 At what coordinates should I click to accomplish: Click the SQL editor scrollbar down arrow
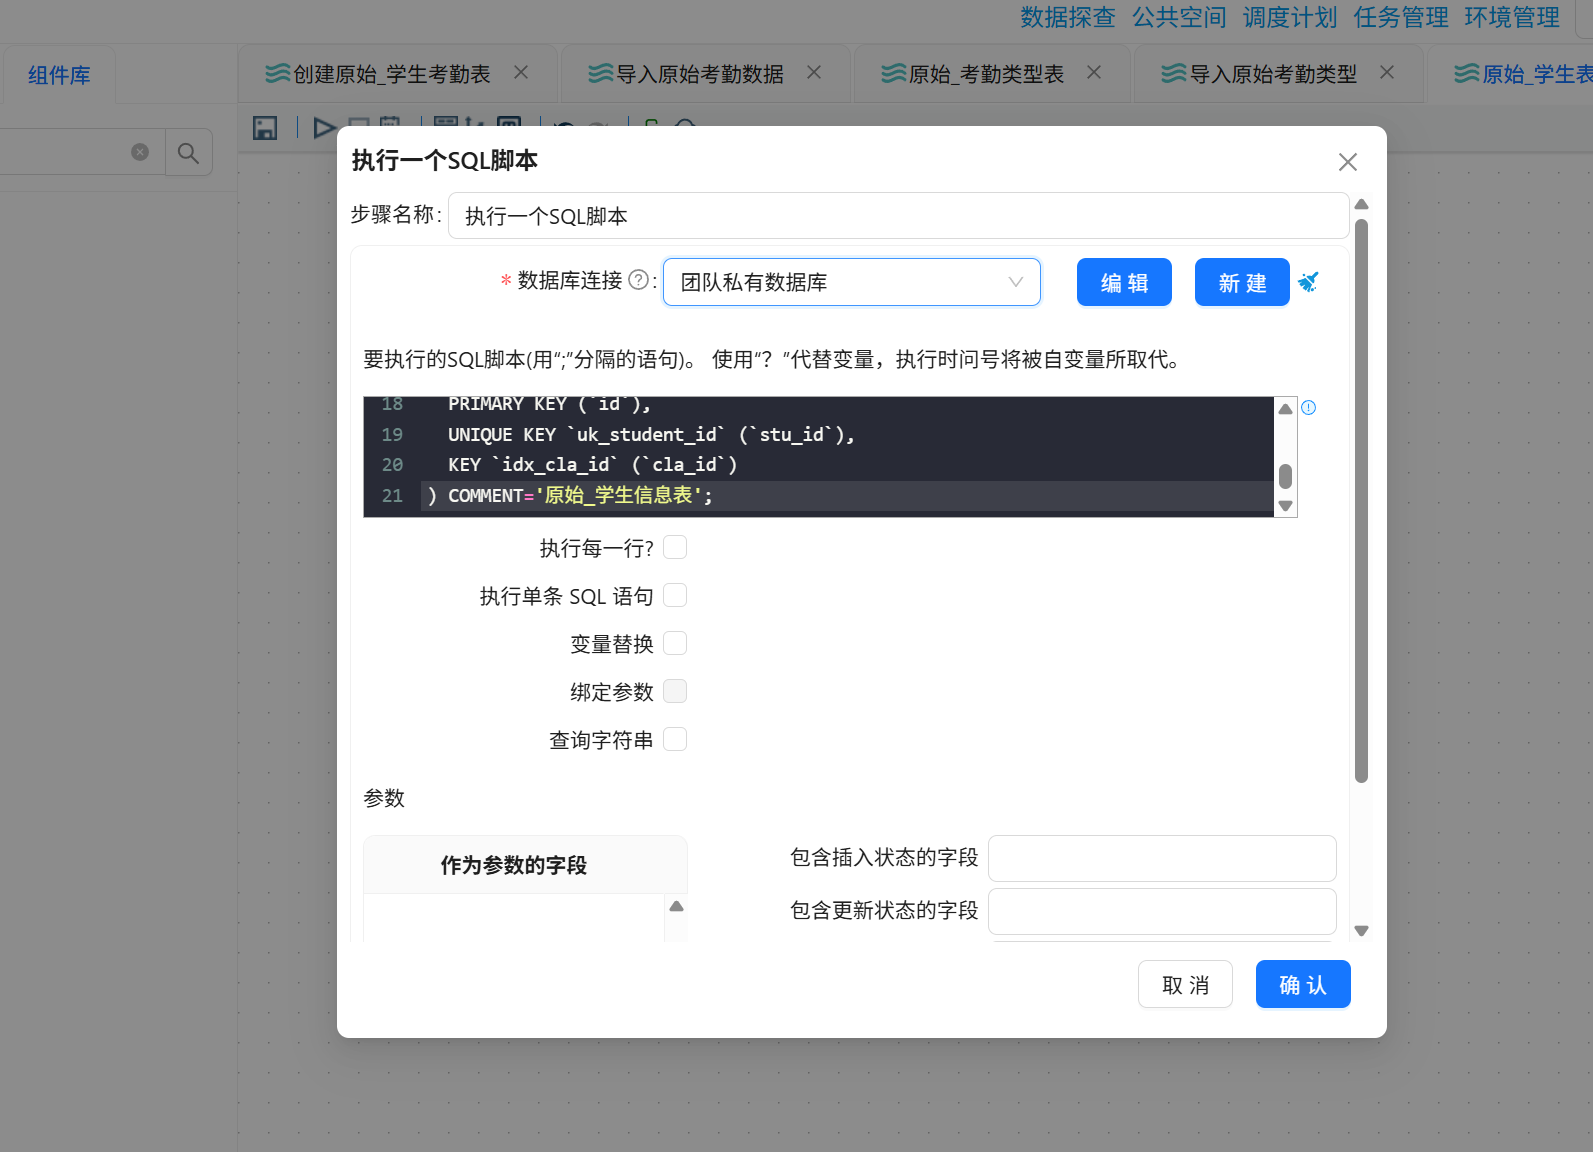click(1285, 506)
